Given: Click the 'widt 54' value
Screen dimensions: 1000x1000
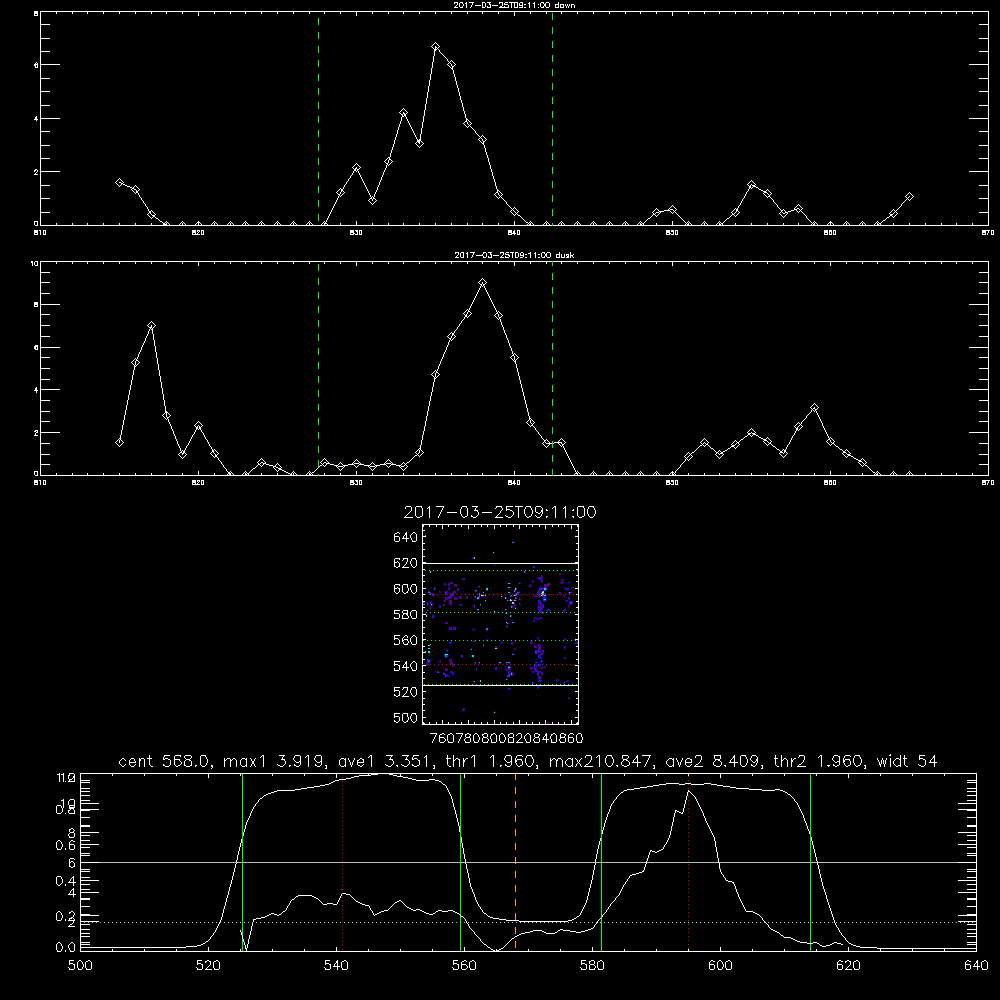Looking at the screenshot, I should pos(907,761).
